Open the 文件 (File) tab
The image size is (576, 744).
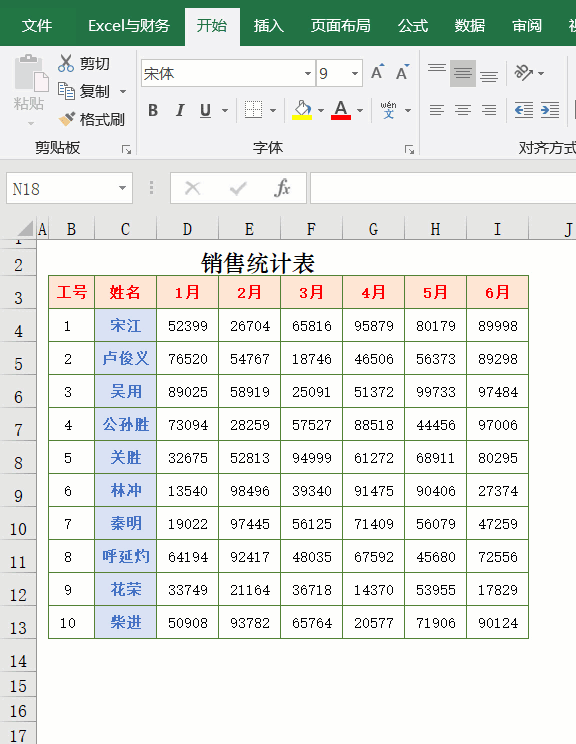[37, 25]
